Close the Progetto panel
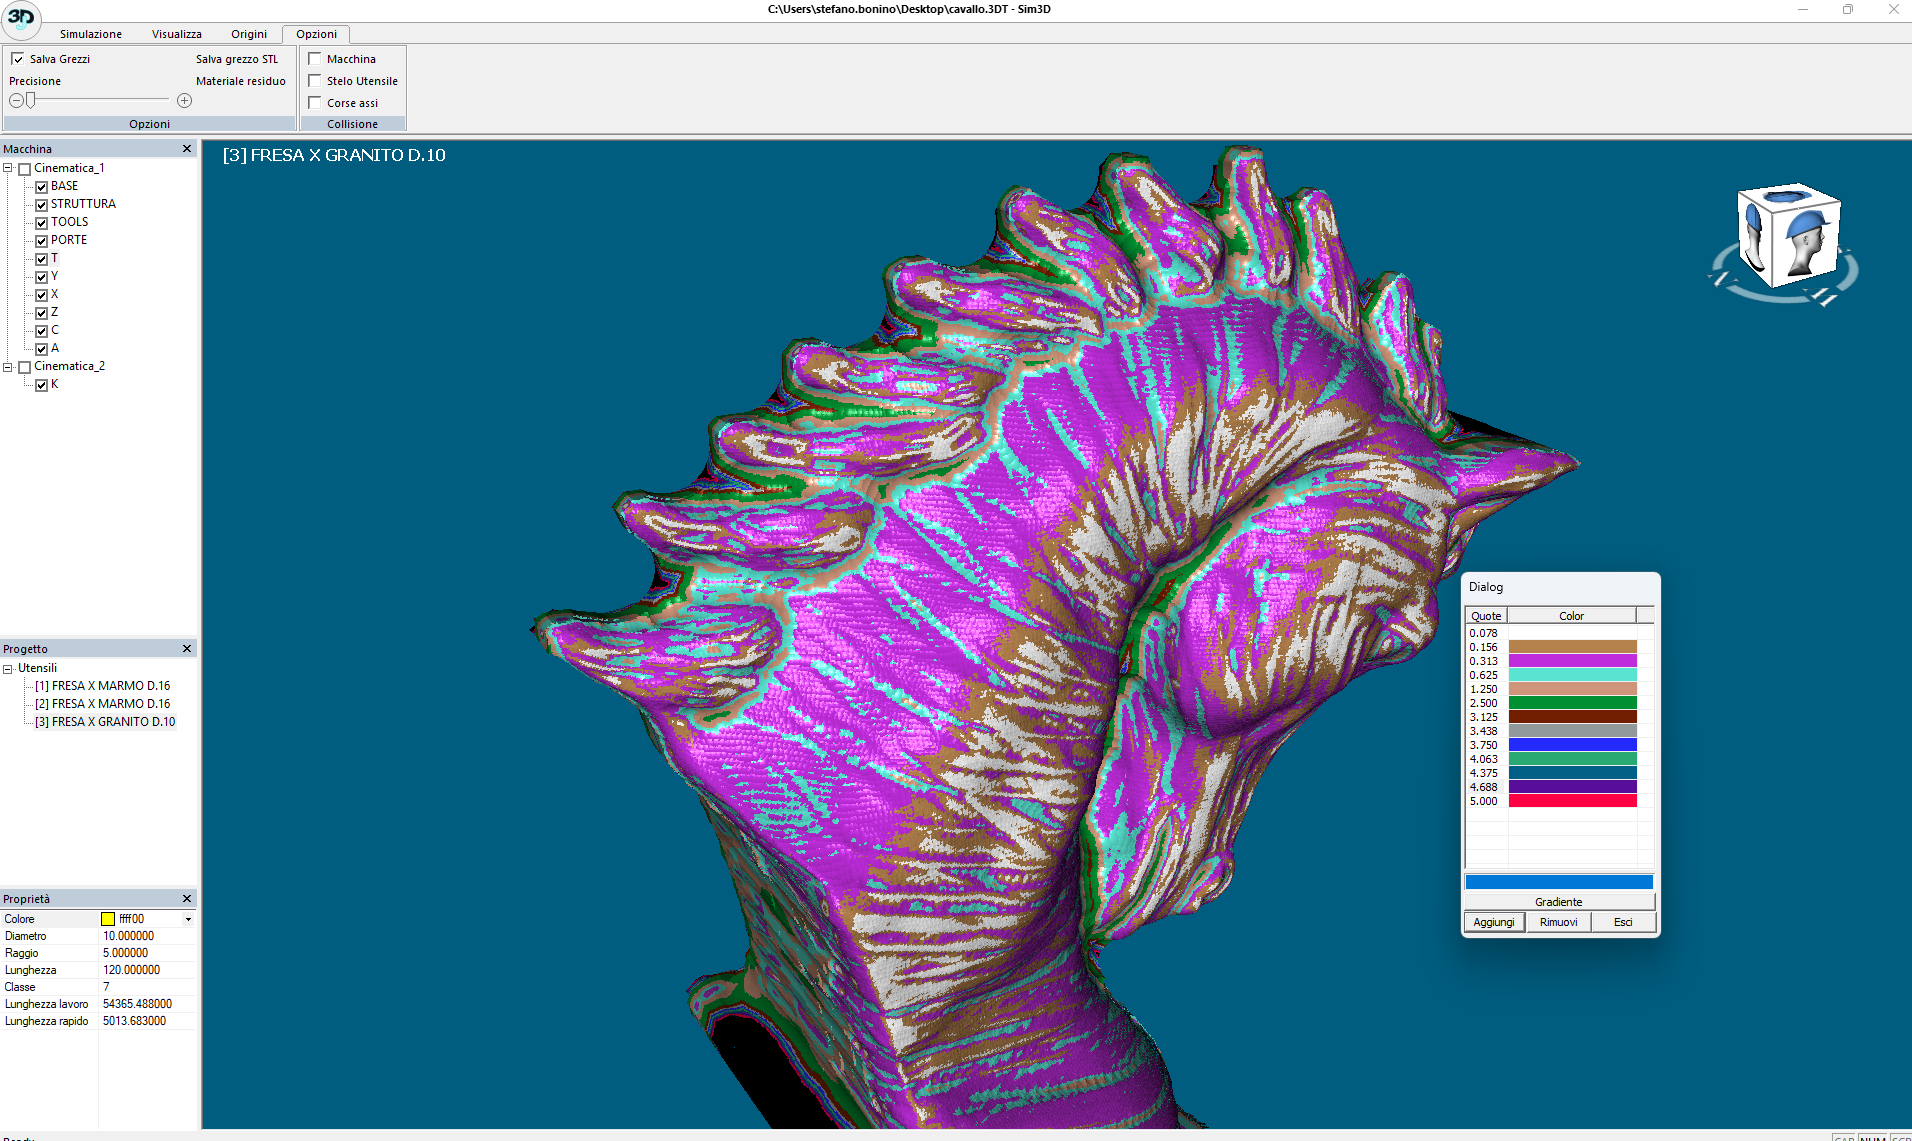Image resolution: width=1912 pixels, height=1141 pixels. [187, 649]
